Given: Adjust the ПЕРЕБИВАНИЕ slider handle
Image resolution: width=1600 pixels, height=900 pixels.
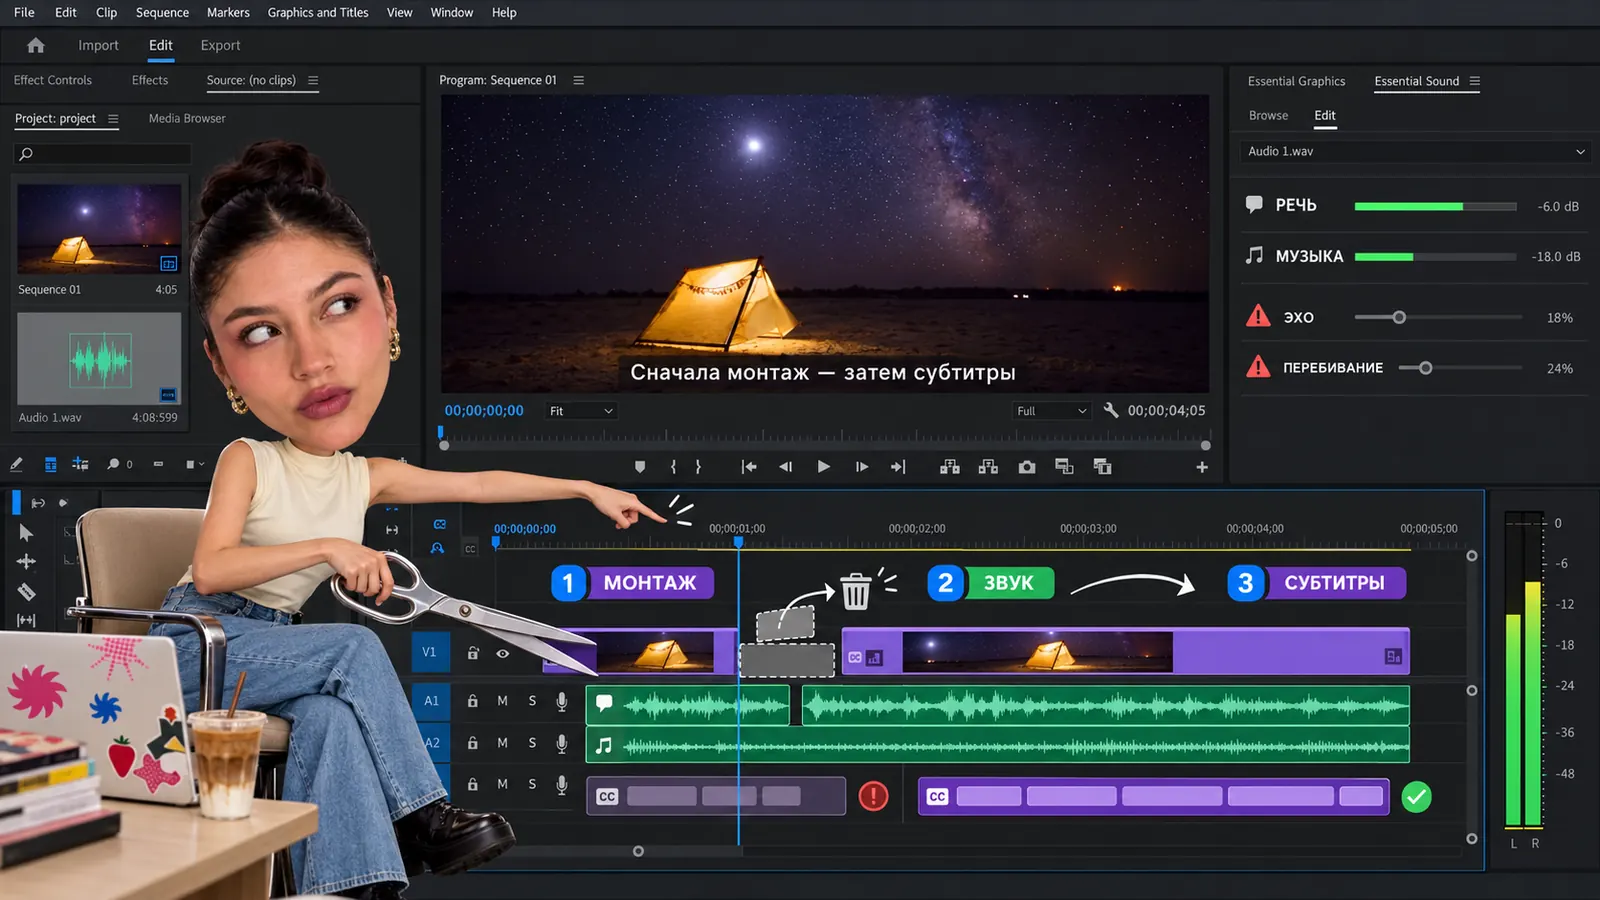Looking at the screenshot, I should [1425, 368].
